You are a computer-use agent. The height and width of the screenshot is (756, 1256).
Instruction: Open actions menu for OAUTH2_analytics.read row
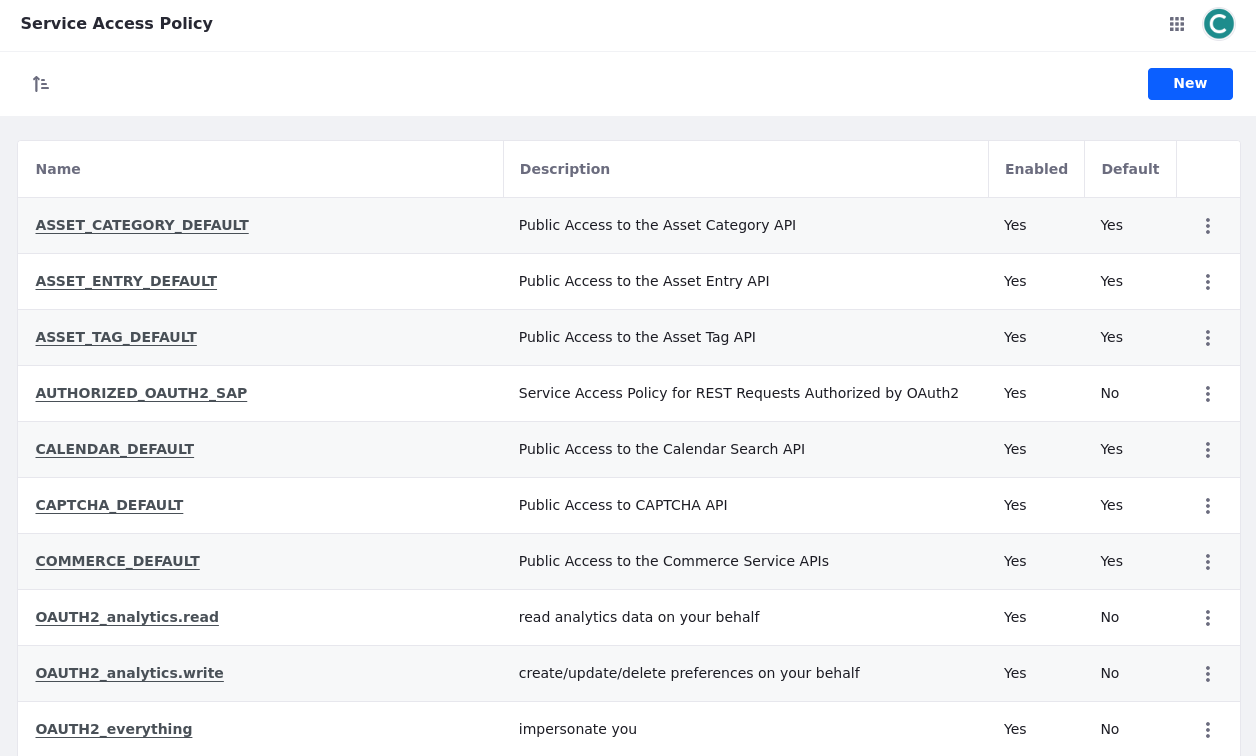click(x=1207, y=618)
